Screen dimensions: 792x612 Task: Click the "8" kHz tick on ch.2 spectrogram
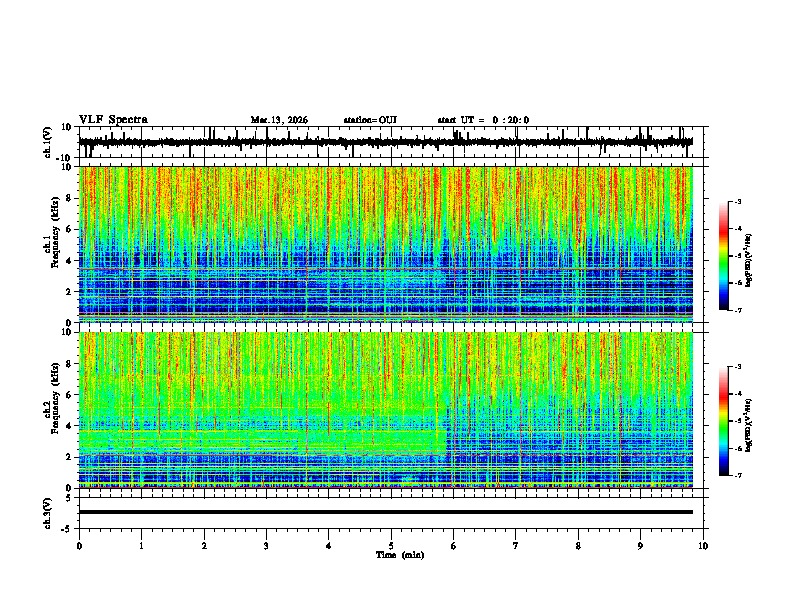point(69,364)
